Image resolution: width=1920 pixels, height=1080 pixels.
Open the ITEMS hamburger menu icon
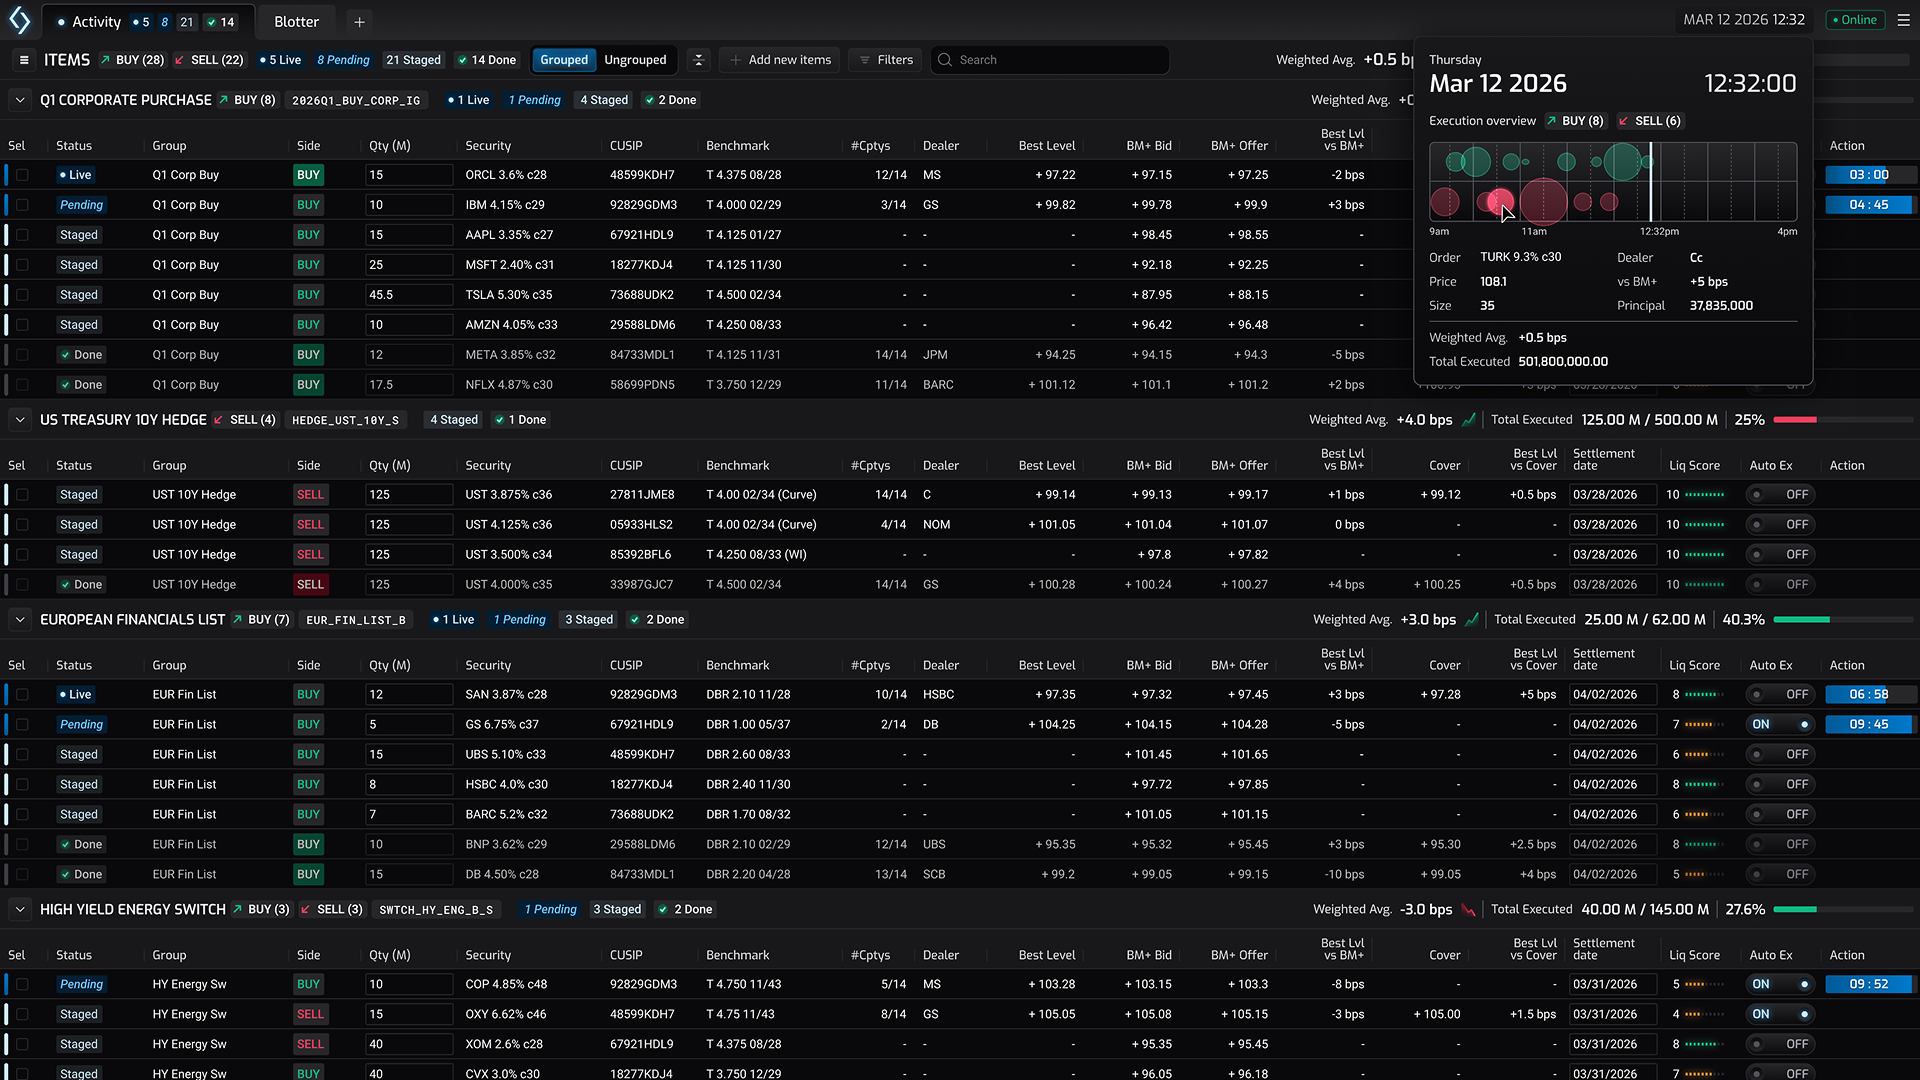(x=24, y=60)
